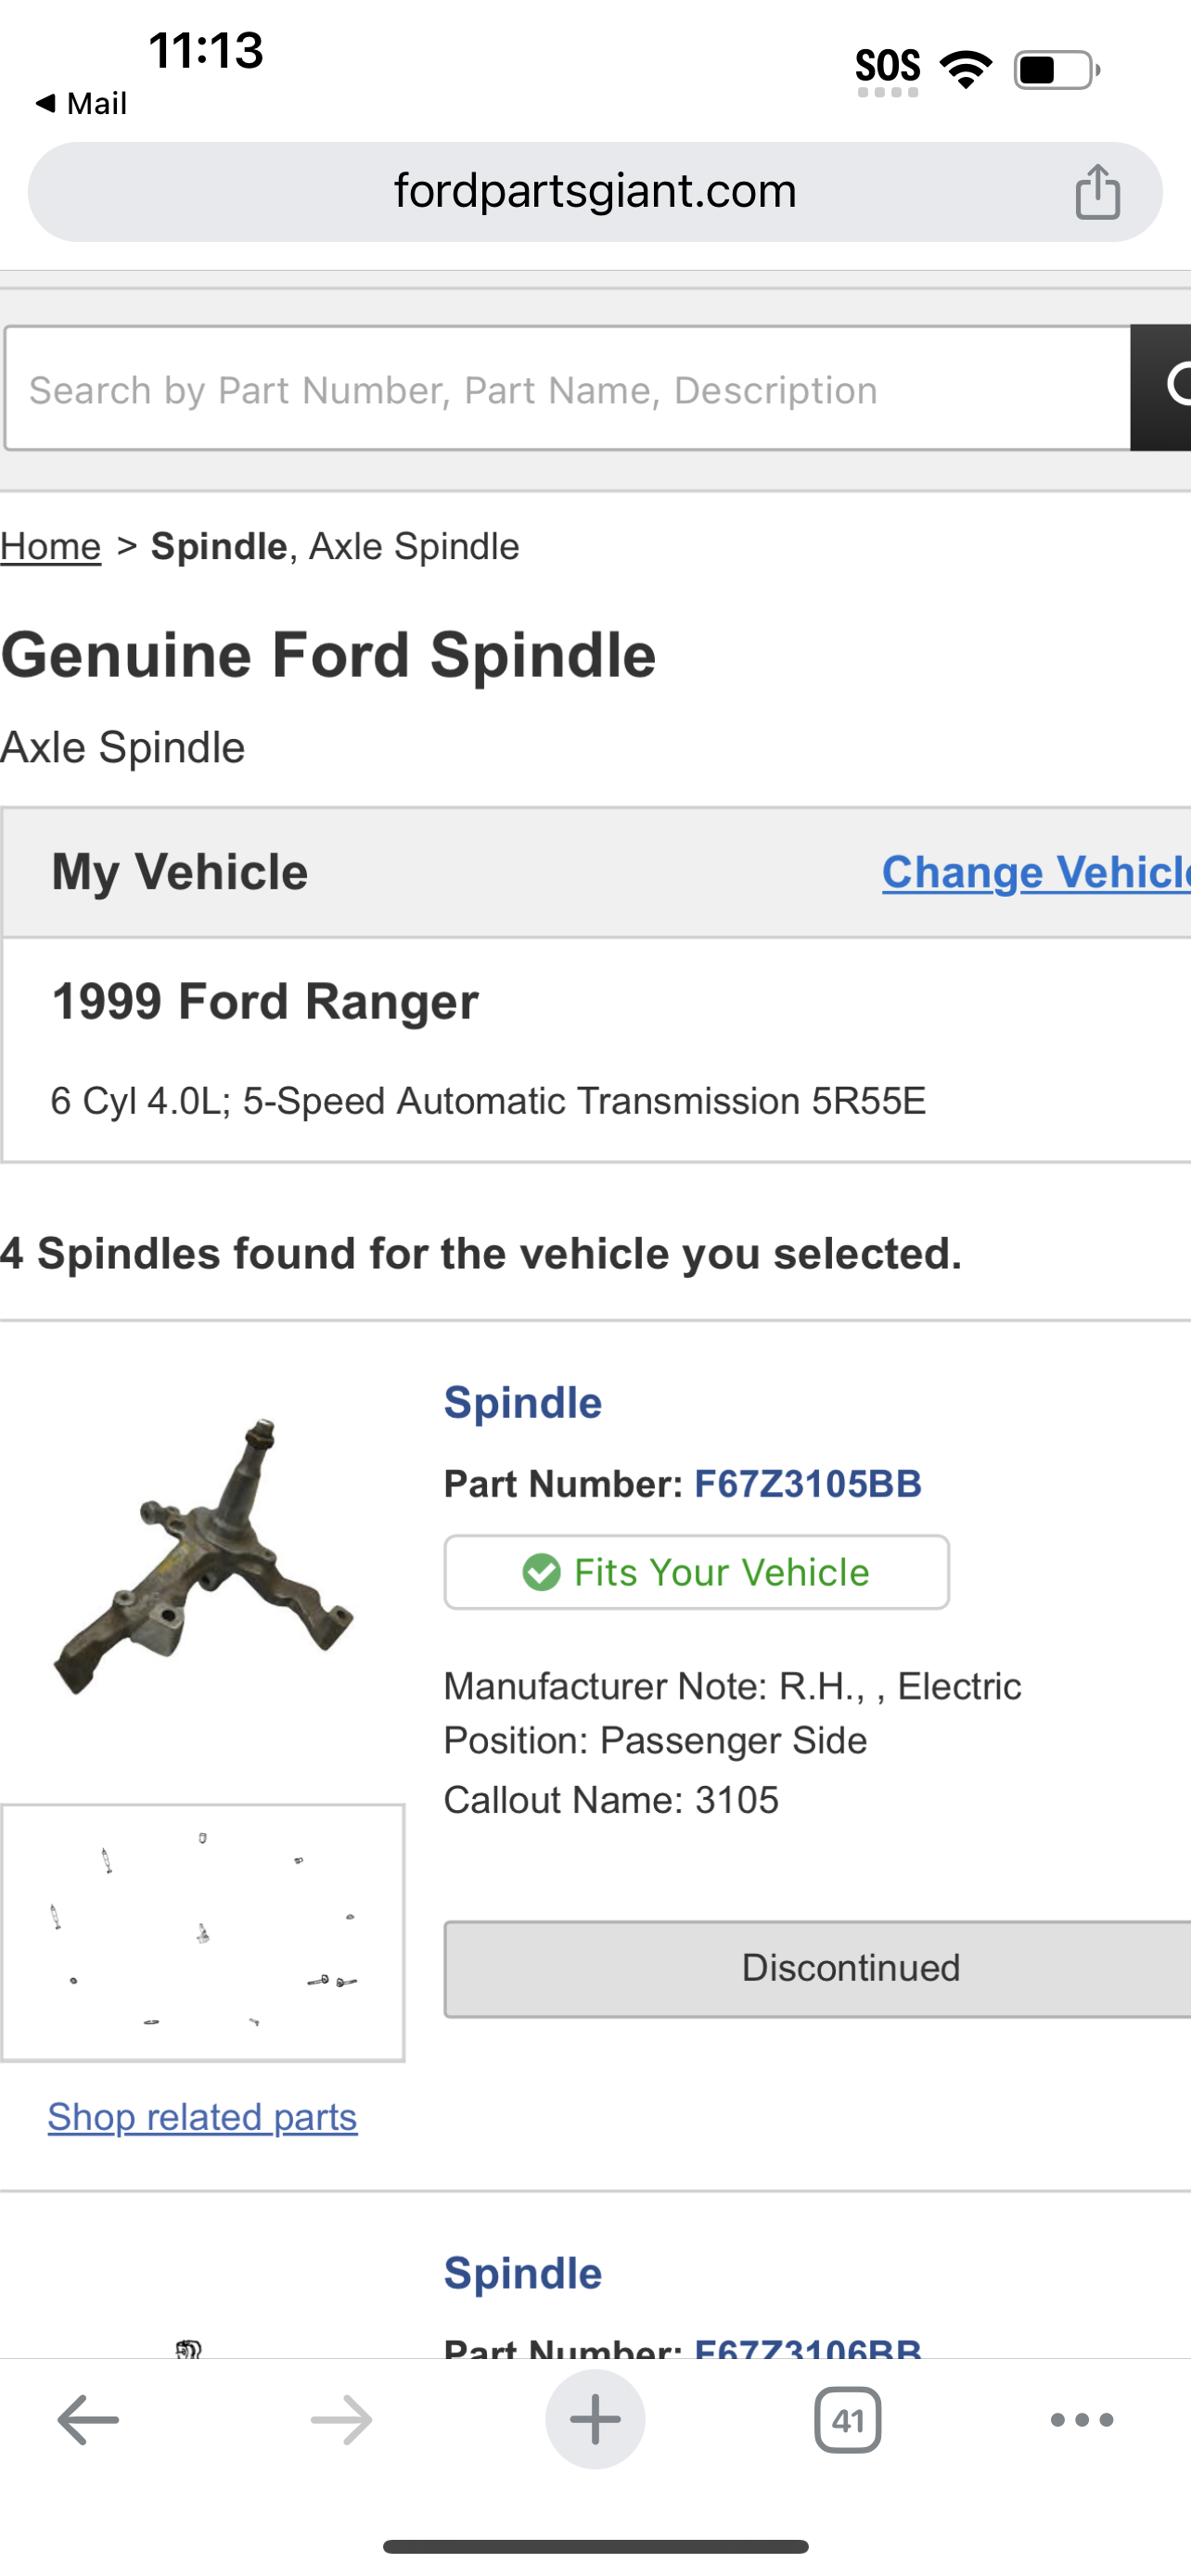The image size is (1191, 2576).
Task: Tap the Wi-Fi status icon
Action: pos(966,69)
